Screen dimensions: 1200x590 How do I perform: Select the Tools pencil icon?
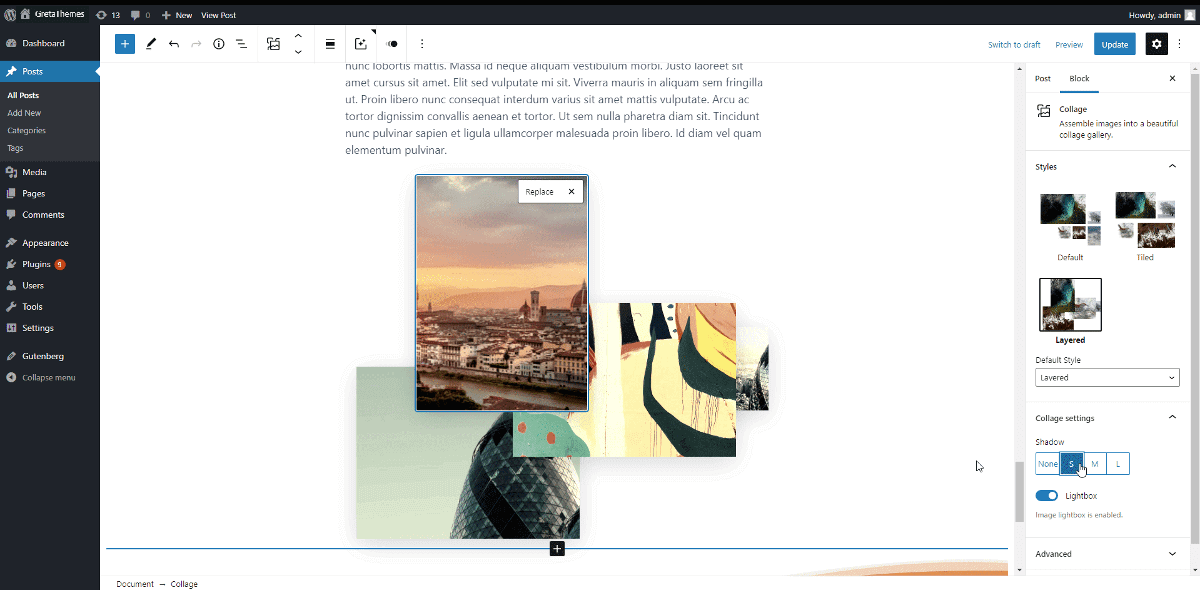pos(151,44)
